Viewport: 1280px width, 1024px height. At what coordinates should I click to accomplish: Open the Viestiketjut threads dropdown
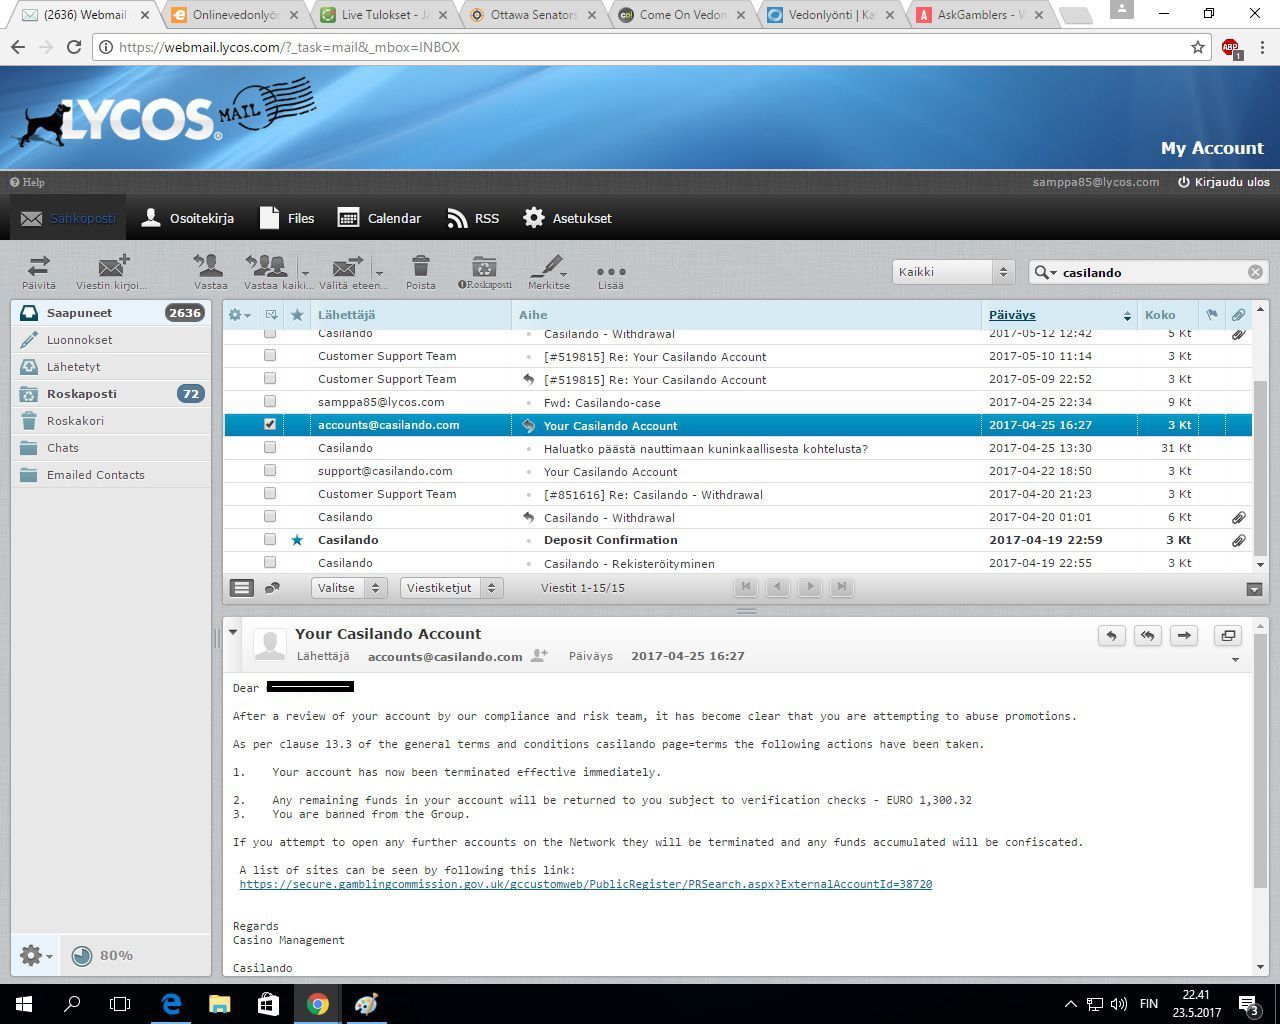point(451,588)
